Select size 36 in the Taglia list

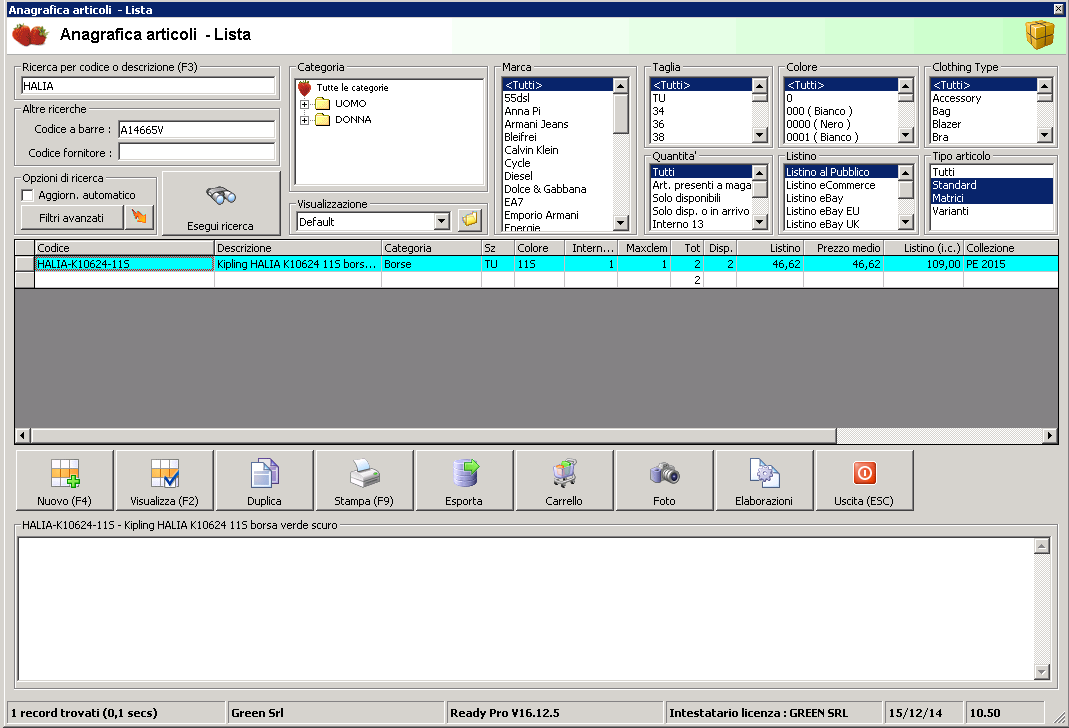pos(700,124)
